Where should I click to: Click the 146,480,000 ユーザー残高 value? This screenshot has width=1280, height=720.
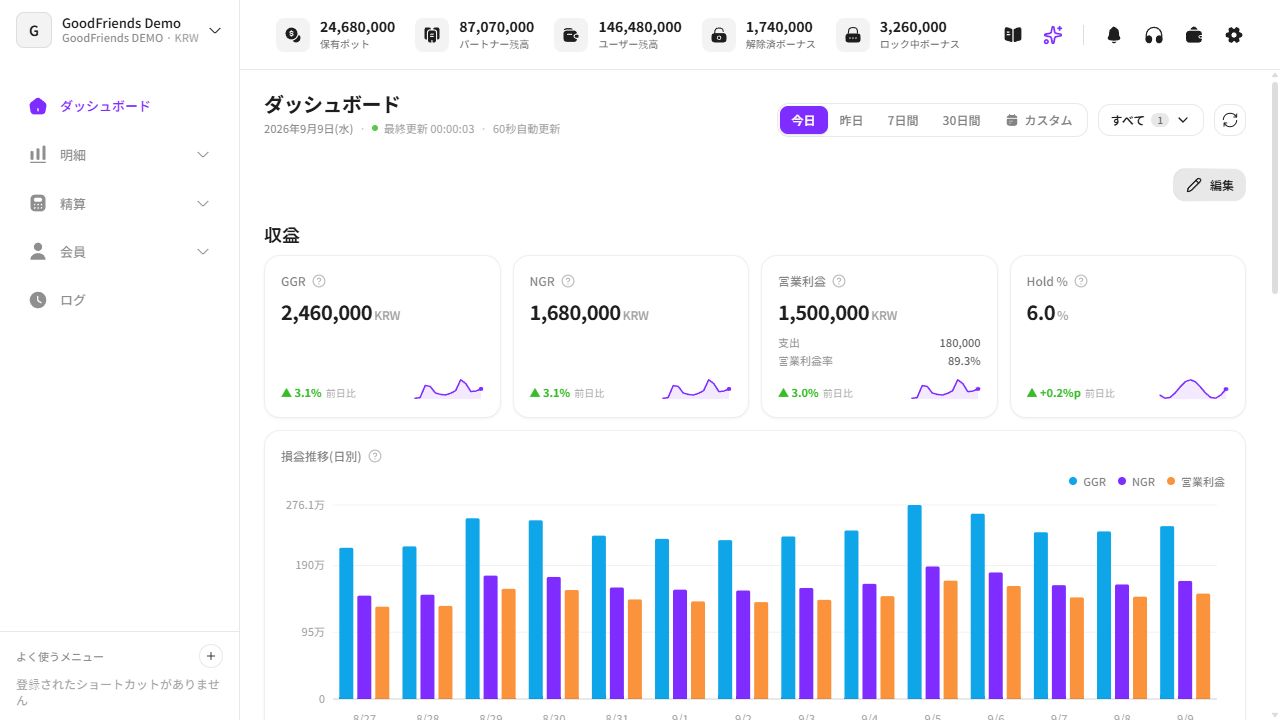[640, 27]
